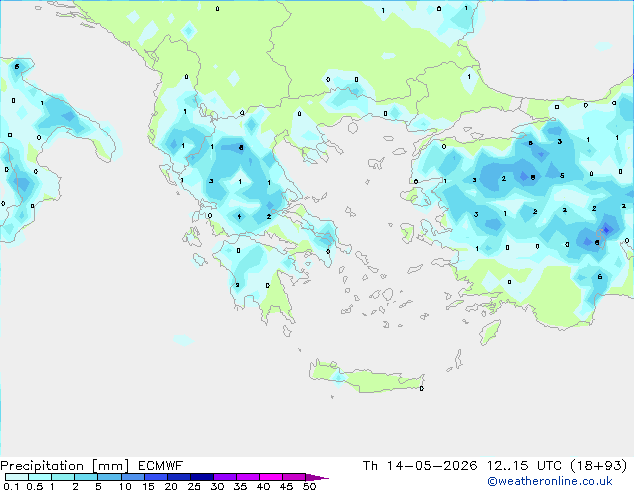This screenshot has height=490, width=634.
Task: Click the '(18+93)' forecast run label
Action: tap(599, 466)
